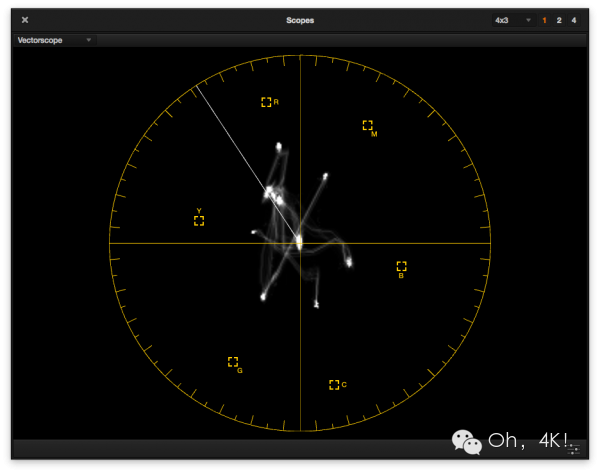Open the 4x3 aspect ratio dropdown
The height and width of the screenshot is (473, 600).
(x=513, y=20)
